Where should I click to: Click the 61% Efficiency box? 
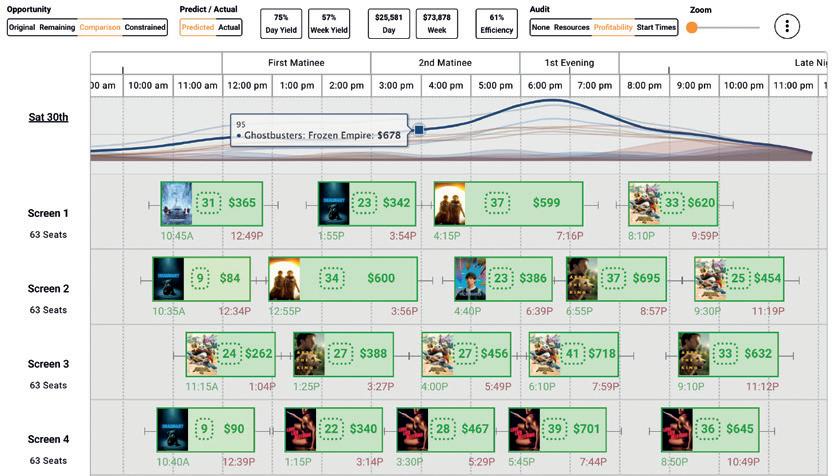pos(496,23)
